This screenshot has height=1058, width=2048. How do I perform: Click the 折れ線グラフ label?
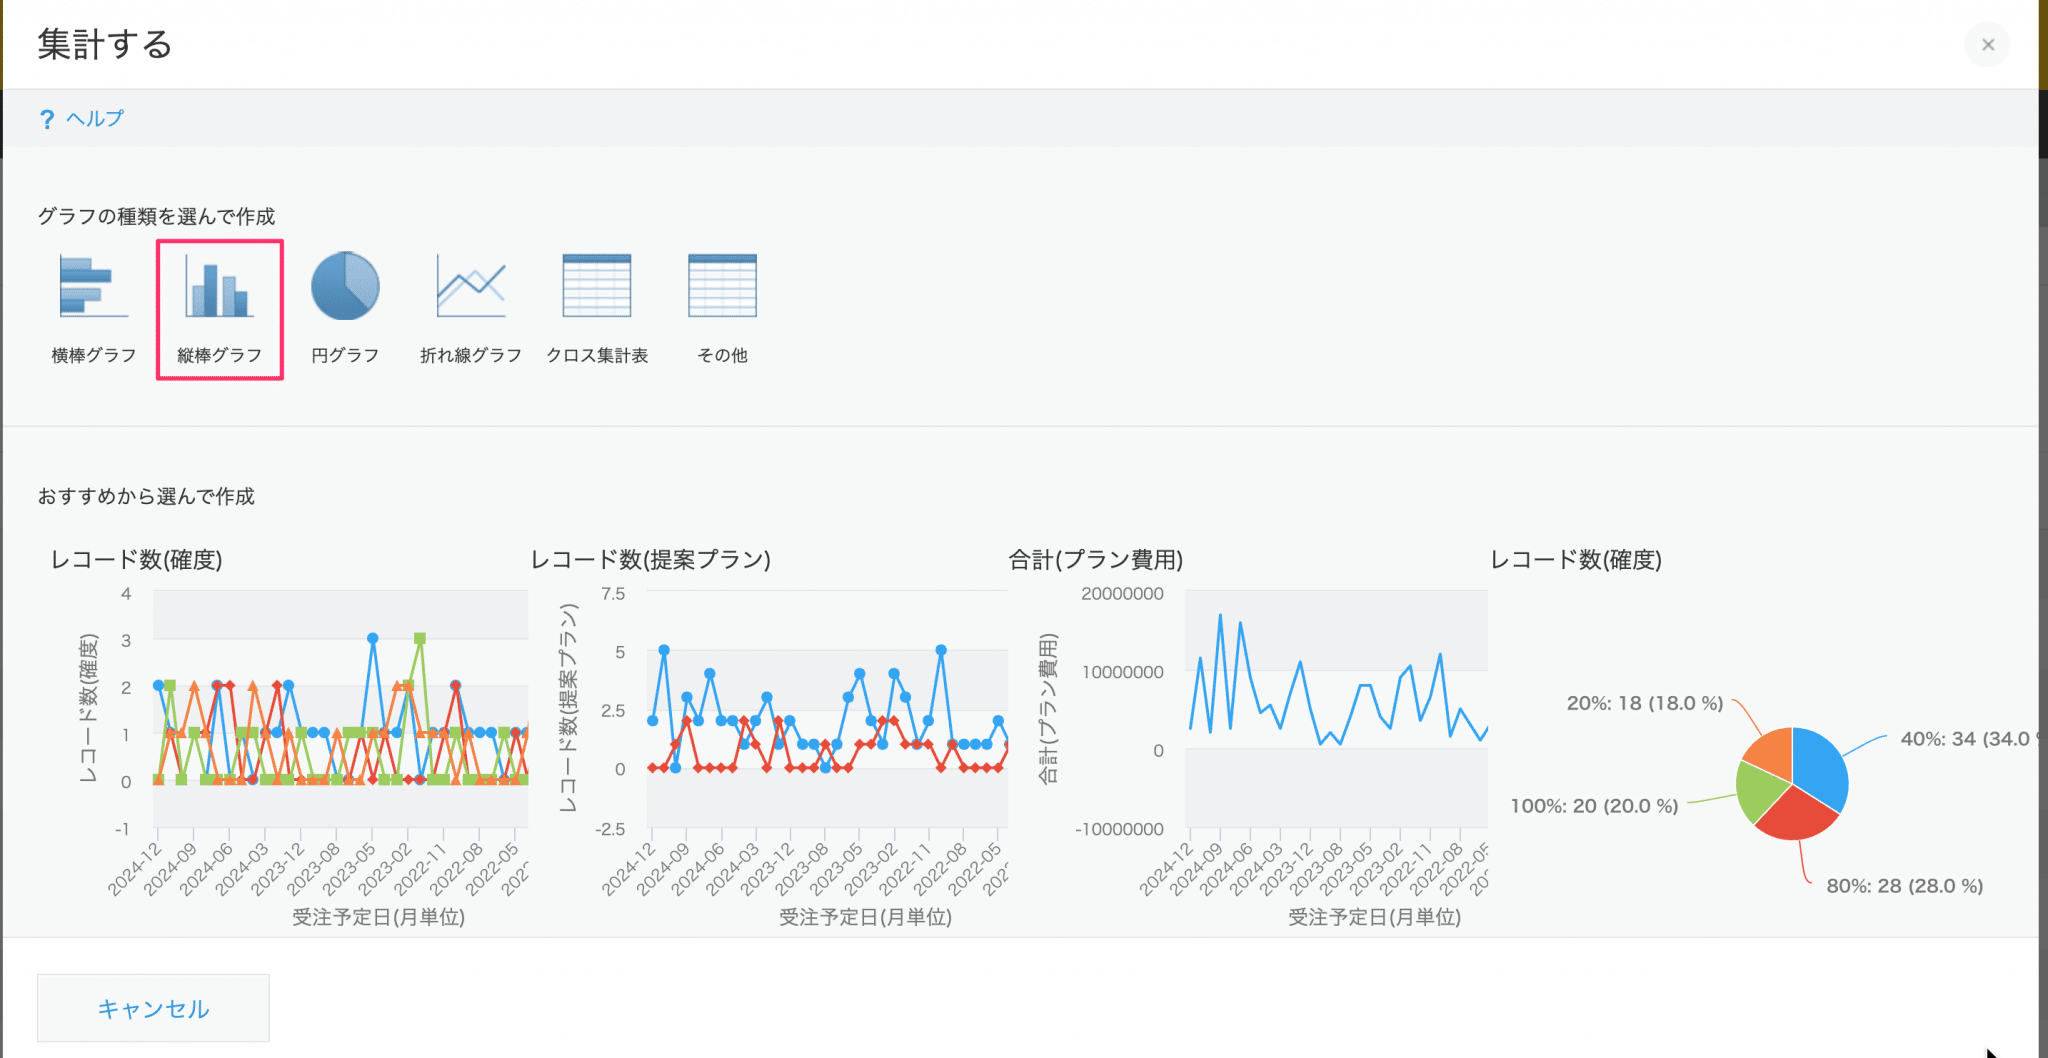(x=471, y=355)
